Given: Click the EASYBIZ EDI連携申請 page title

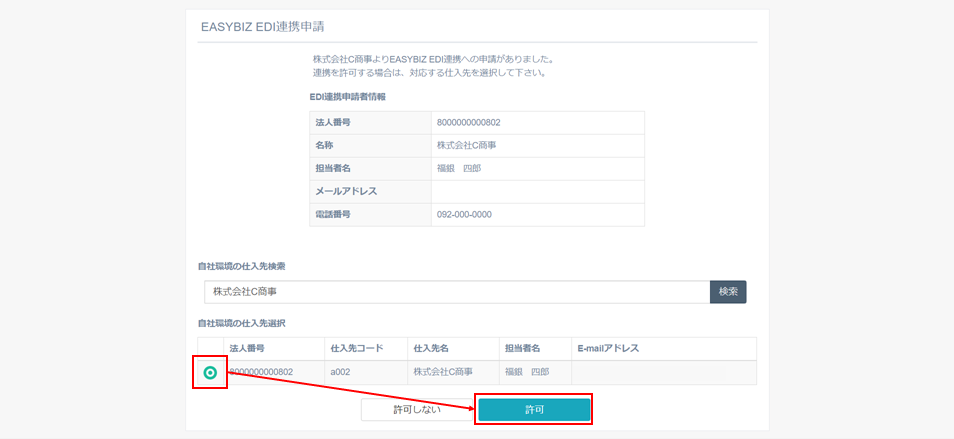Looking at the screenshot, I should coord(262,25).
